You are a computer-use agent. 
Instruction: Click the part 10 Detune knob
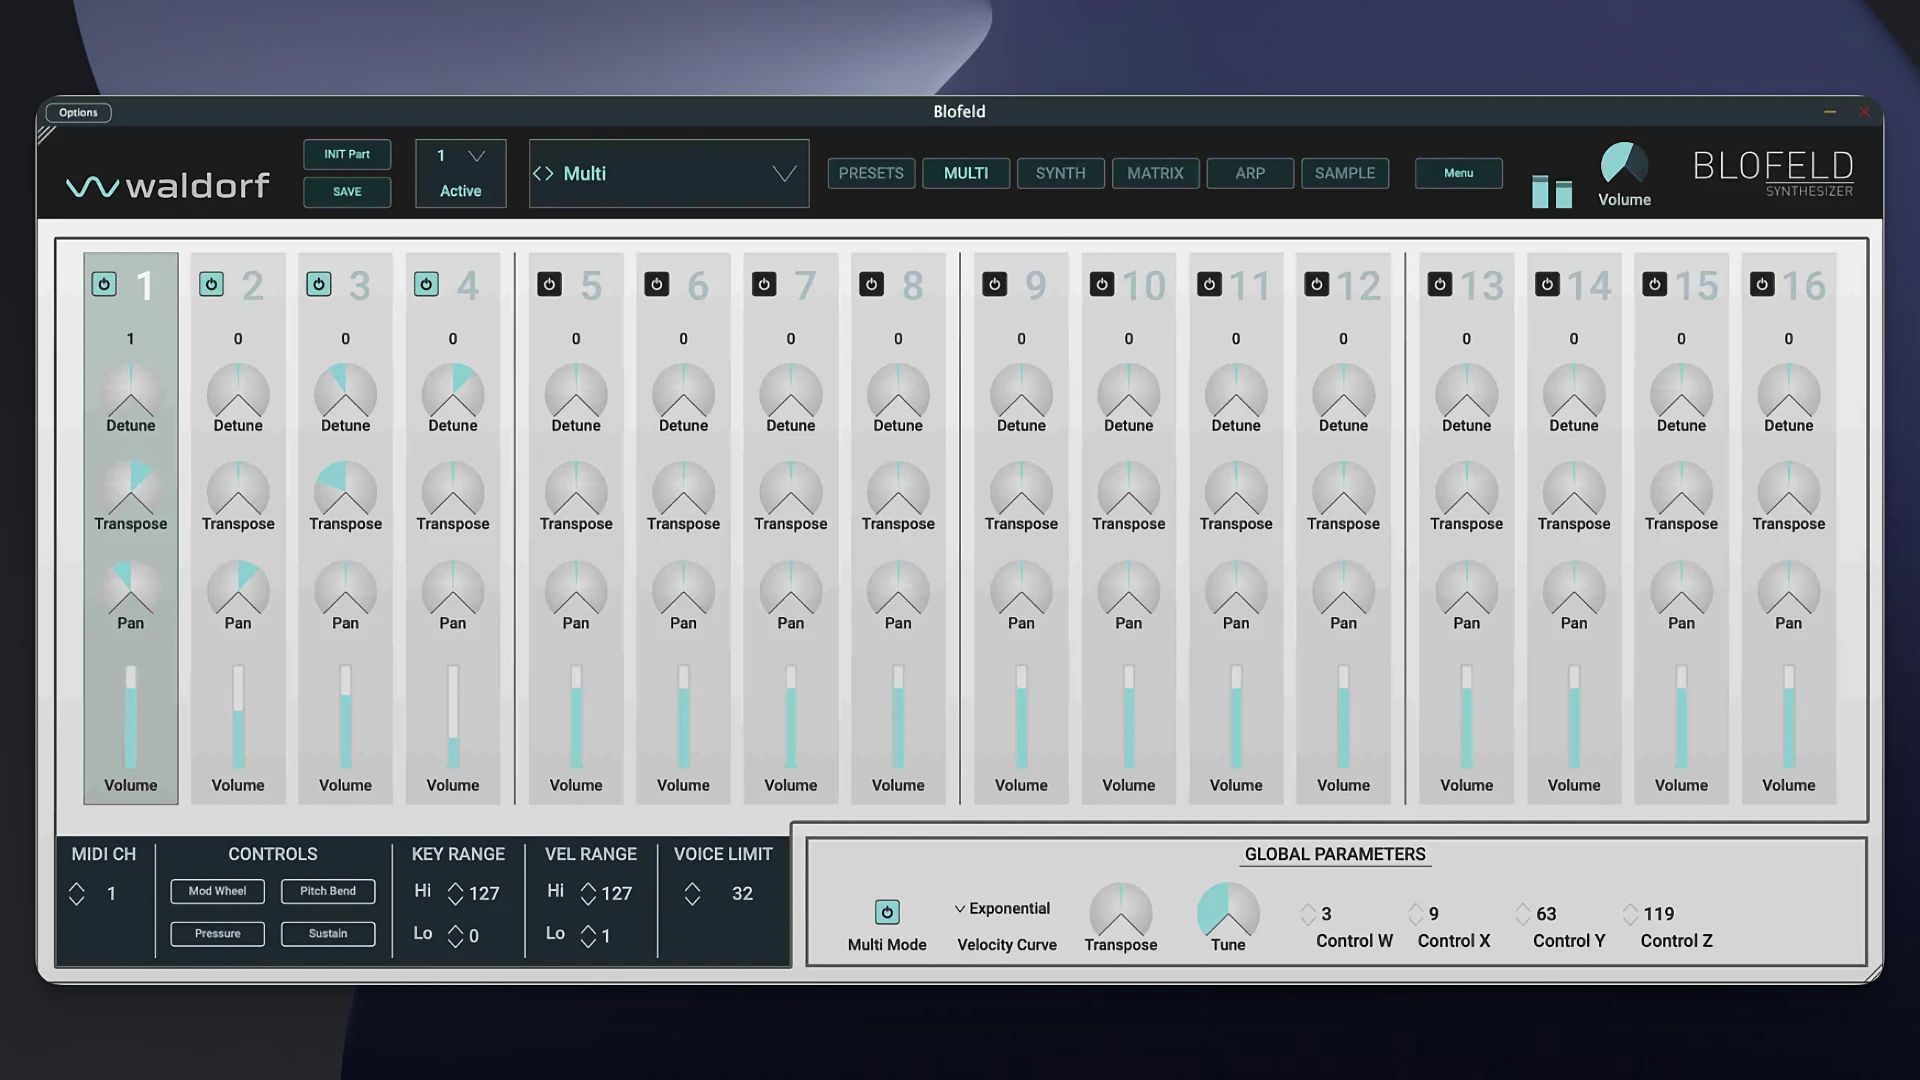point(1129,392)
